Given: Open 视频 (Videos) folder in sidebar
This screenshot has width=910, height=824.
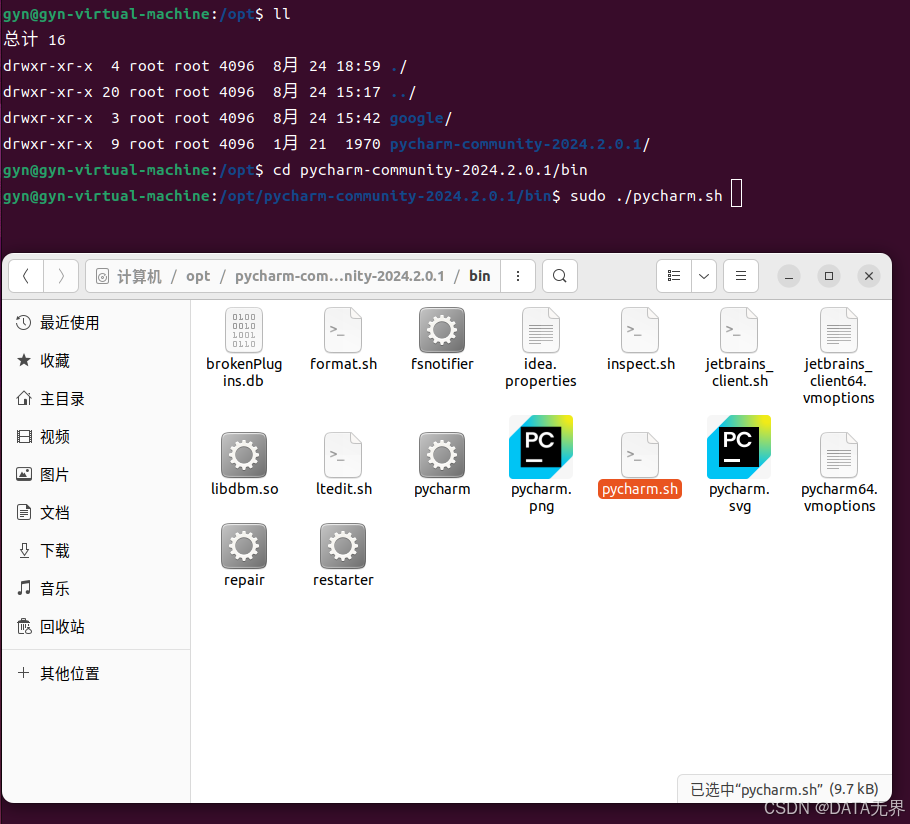Looking at the screenshot, I should 96,437.
